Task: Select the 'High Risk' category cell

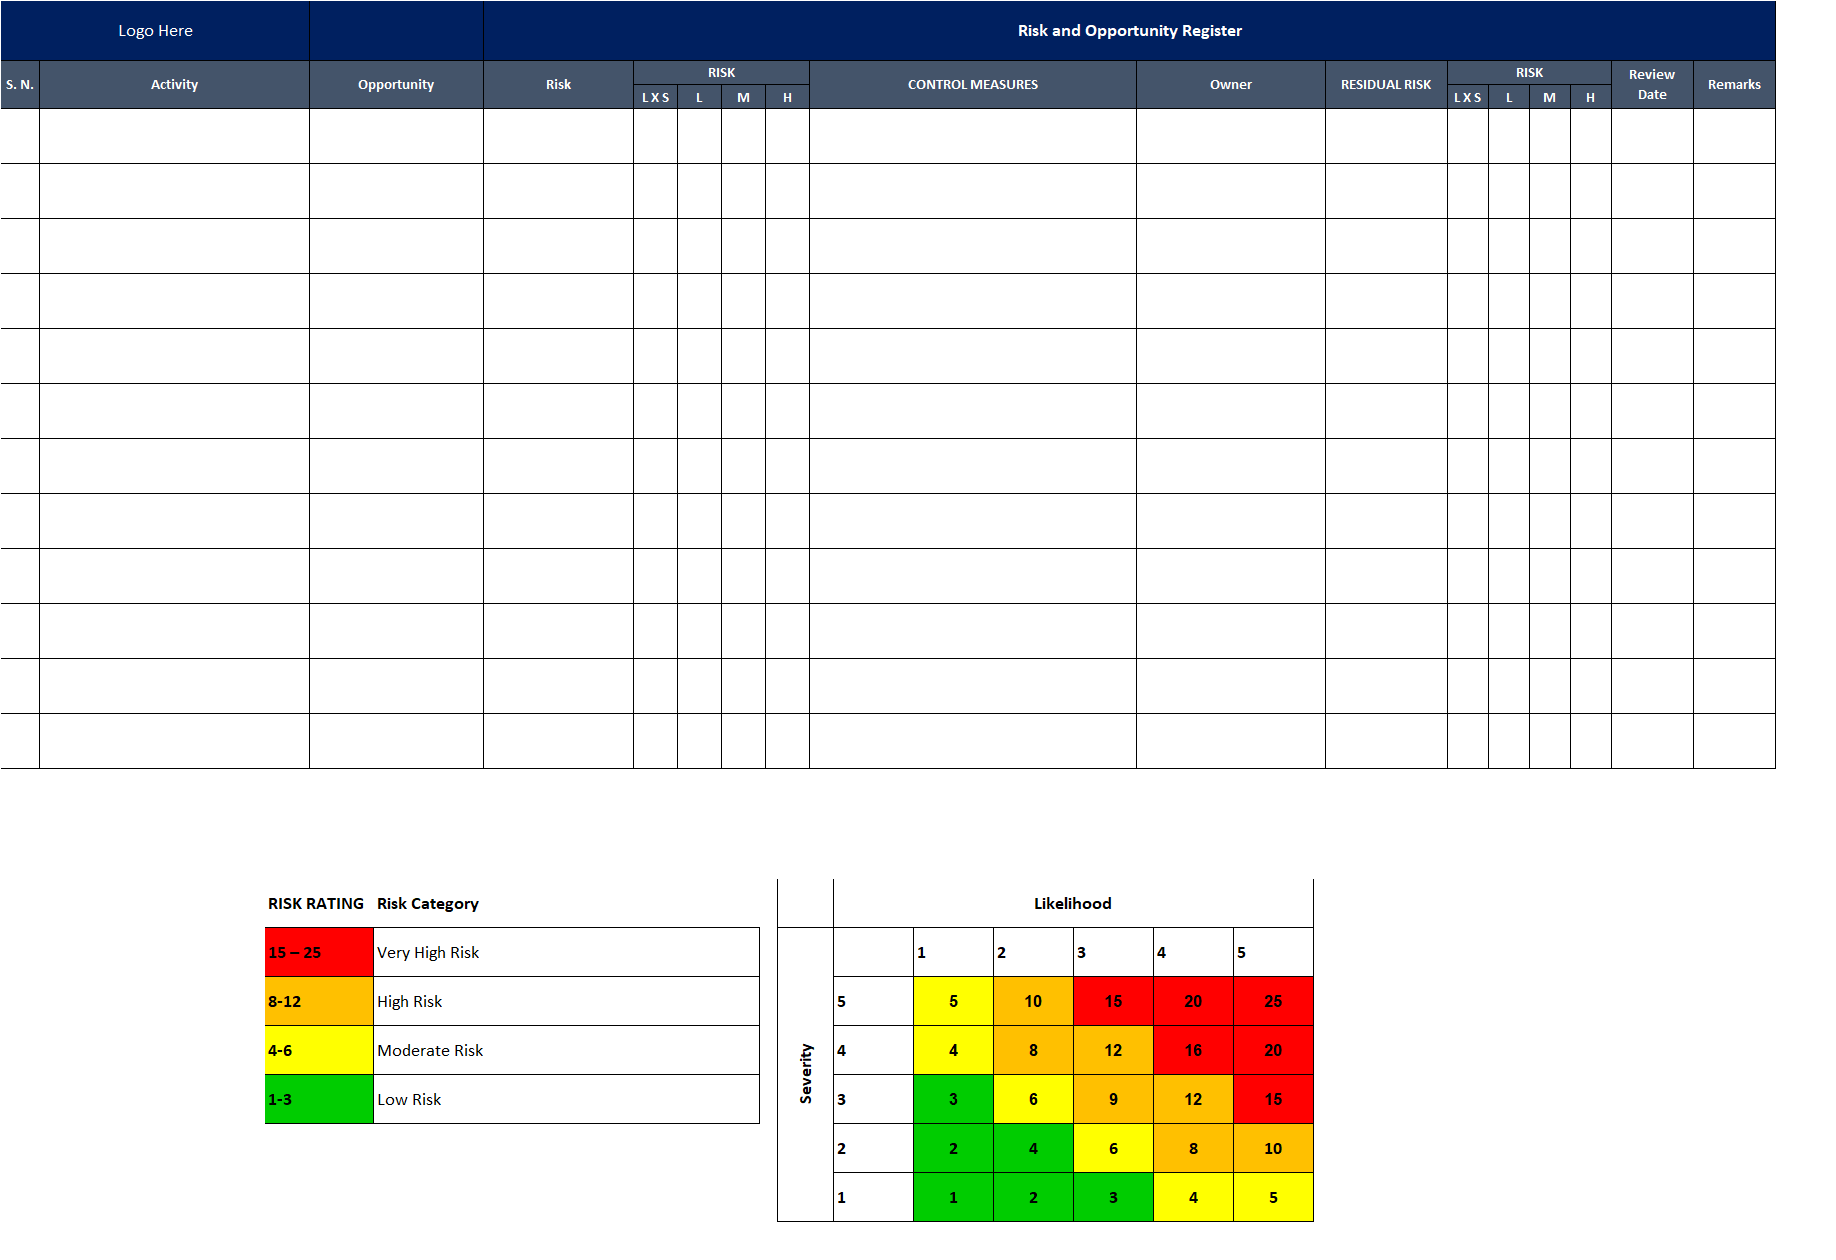Action: point(566,1001)
